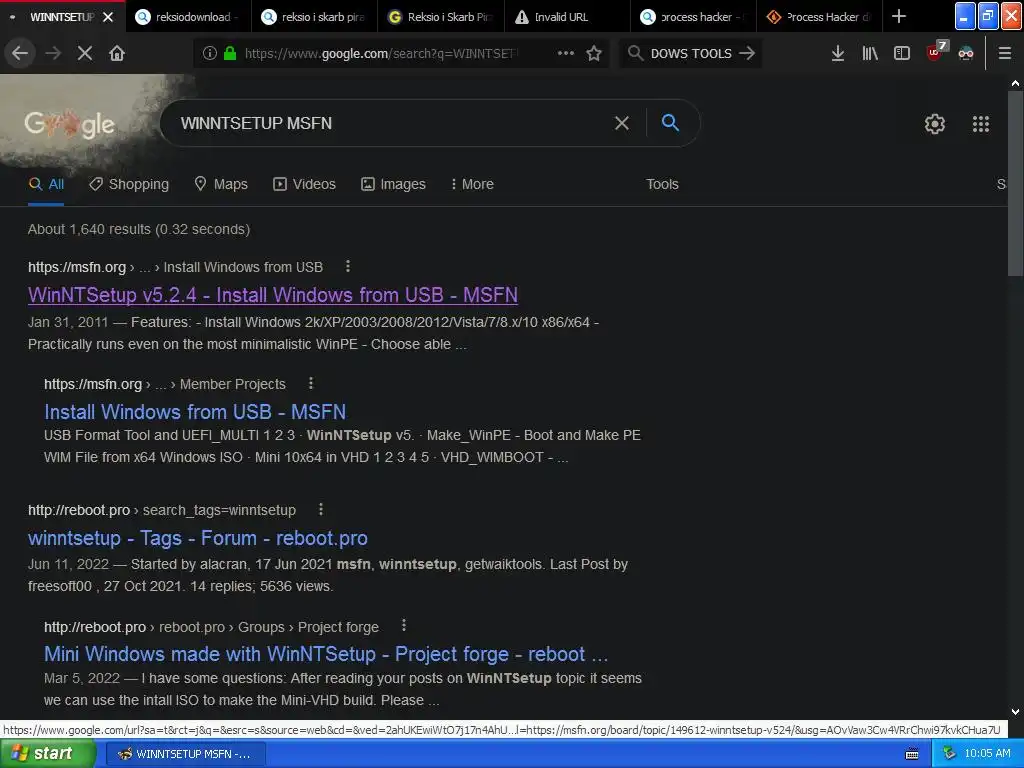Open the downloads panel
The height and width of the screenshot is (768, 1024).
pyautogui.click(x=838, y=53)
